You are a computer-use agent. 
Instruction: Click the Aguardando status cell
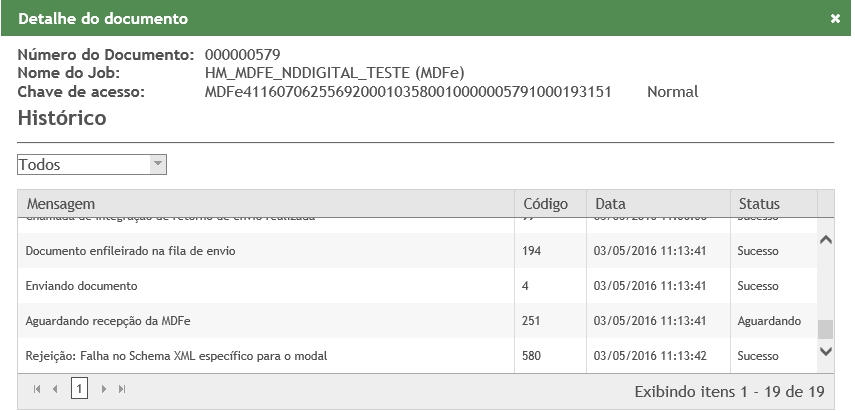[x=768, y=320]
